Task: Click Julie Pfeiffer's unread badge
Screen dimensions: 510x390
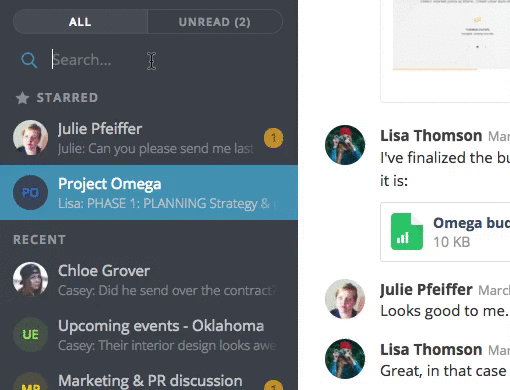Action: click(273, 138)
